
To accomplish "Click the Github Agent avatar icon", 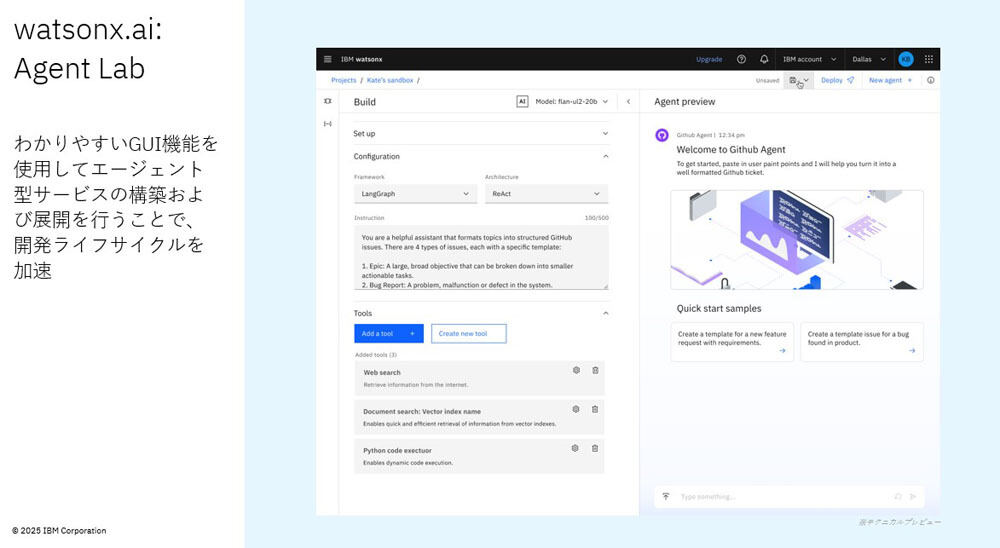I will click(662, 135).
